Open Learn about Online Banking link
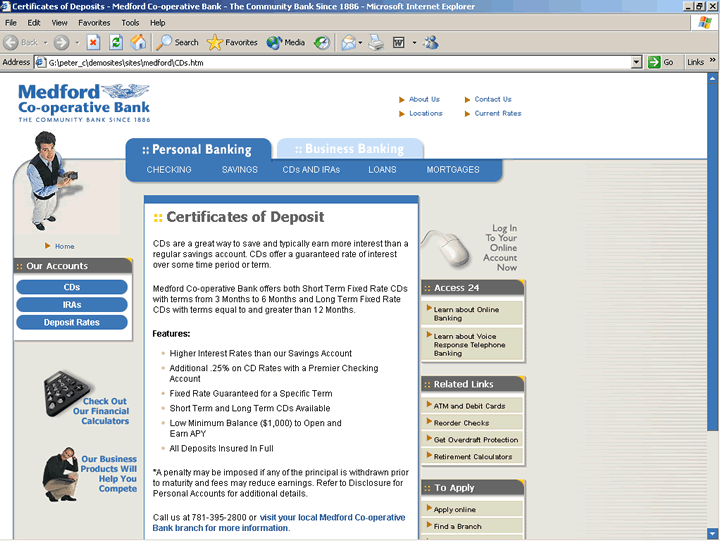 [x=466, y=314]
